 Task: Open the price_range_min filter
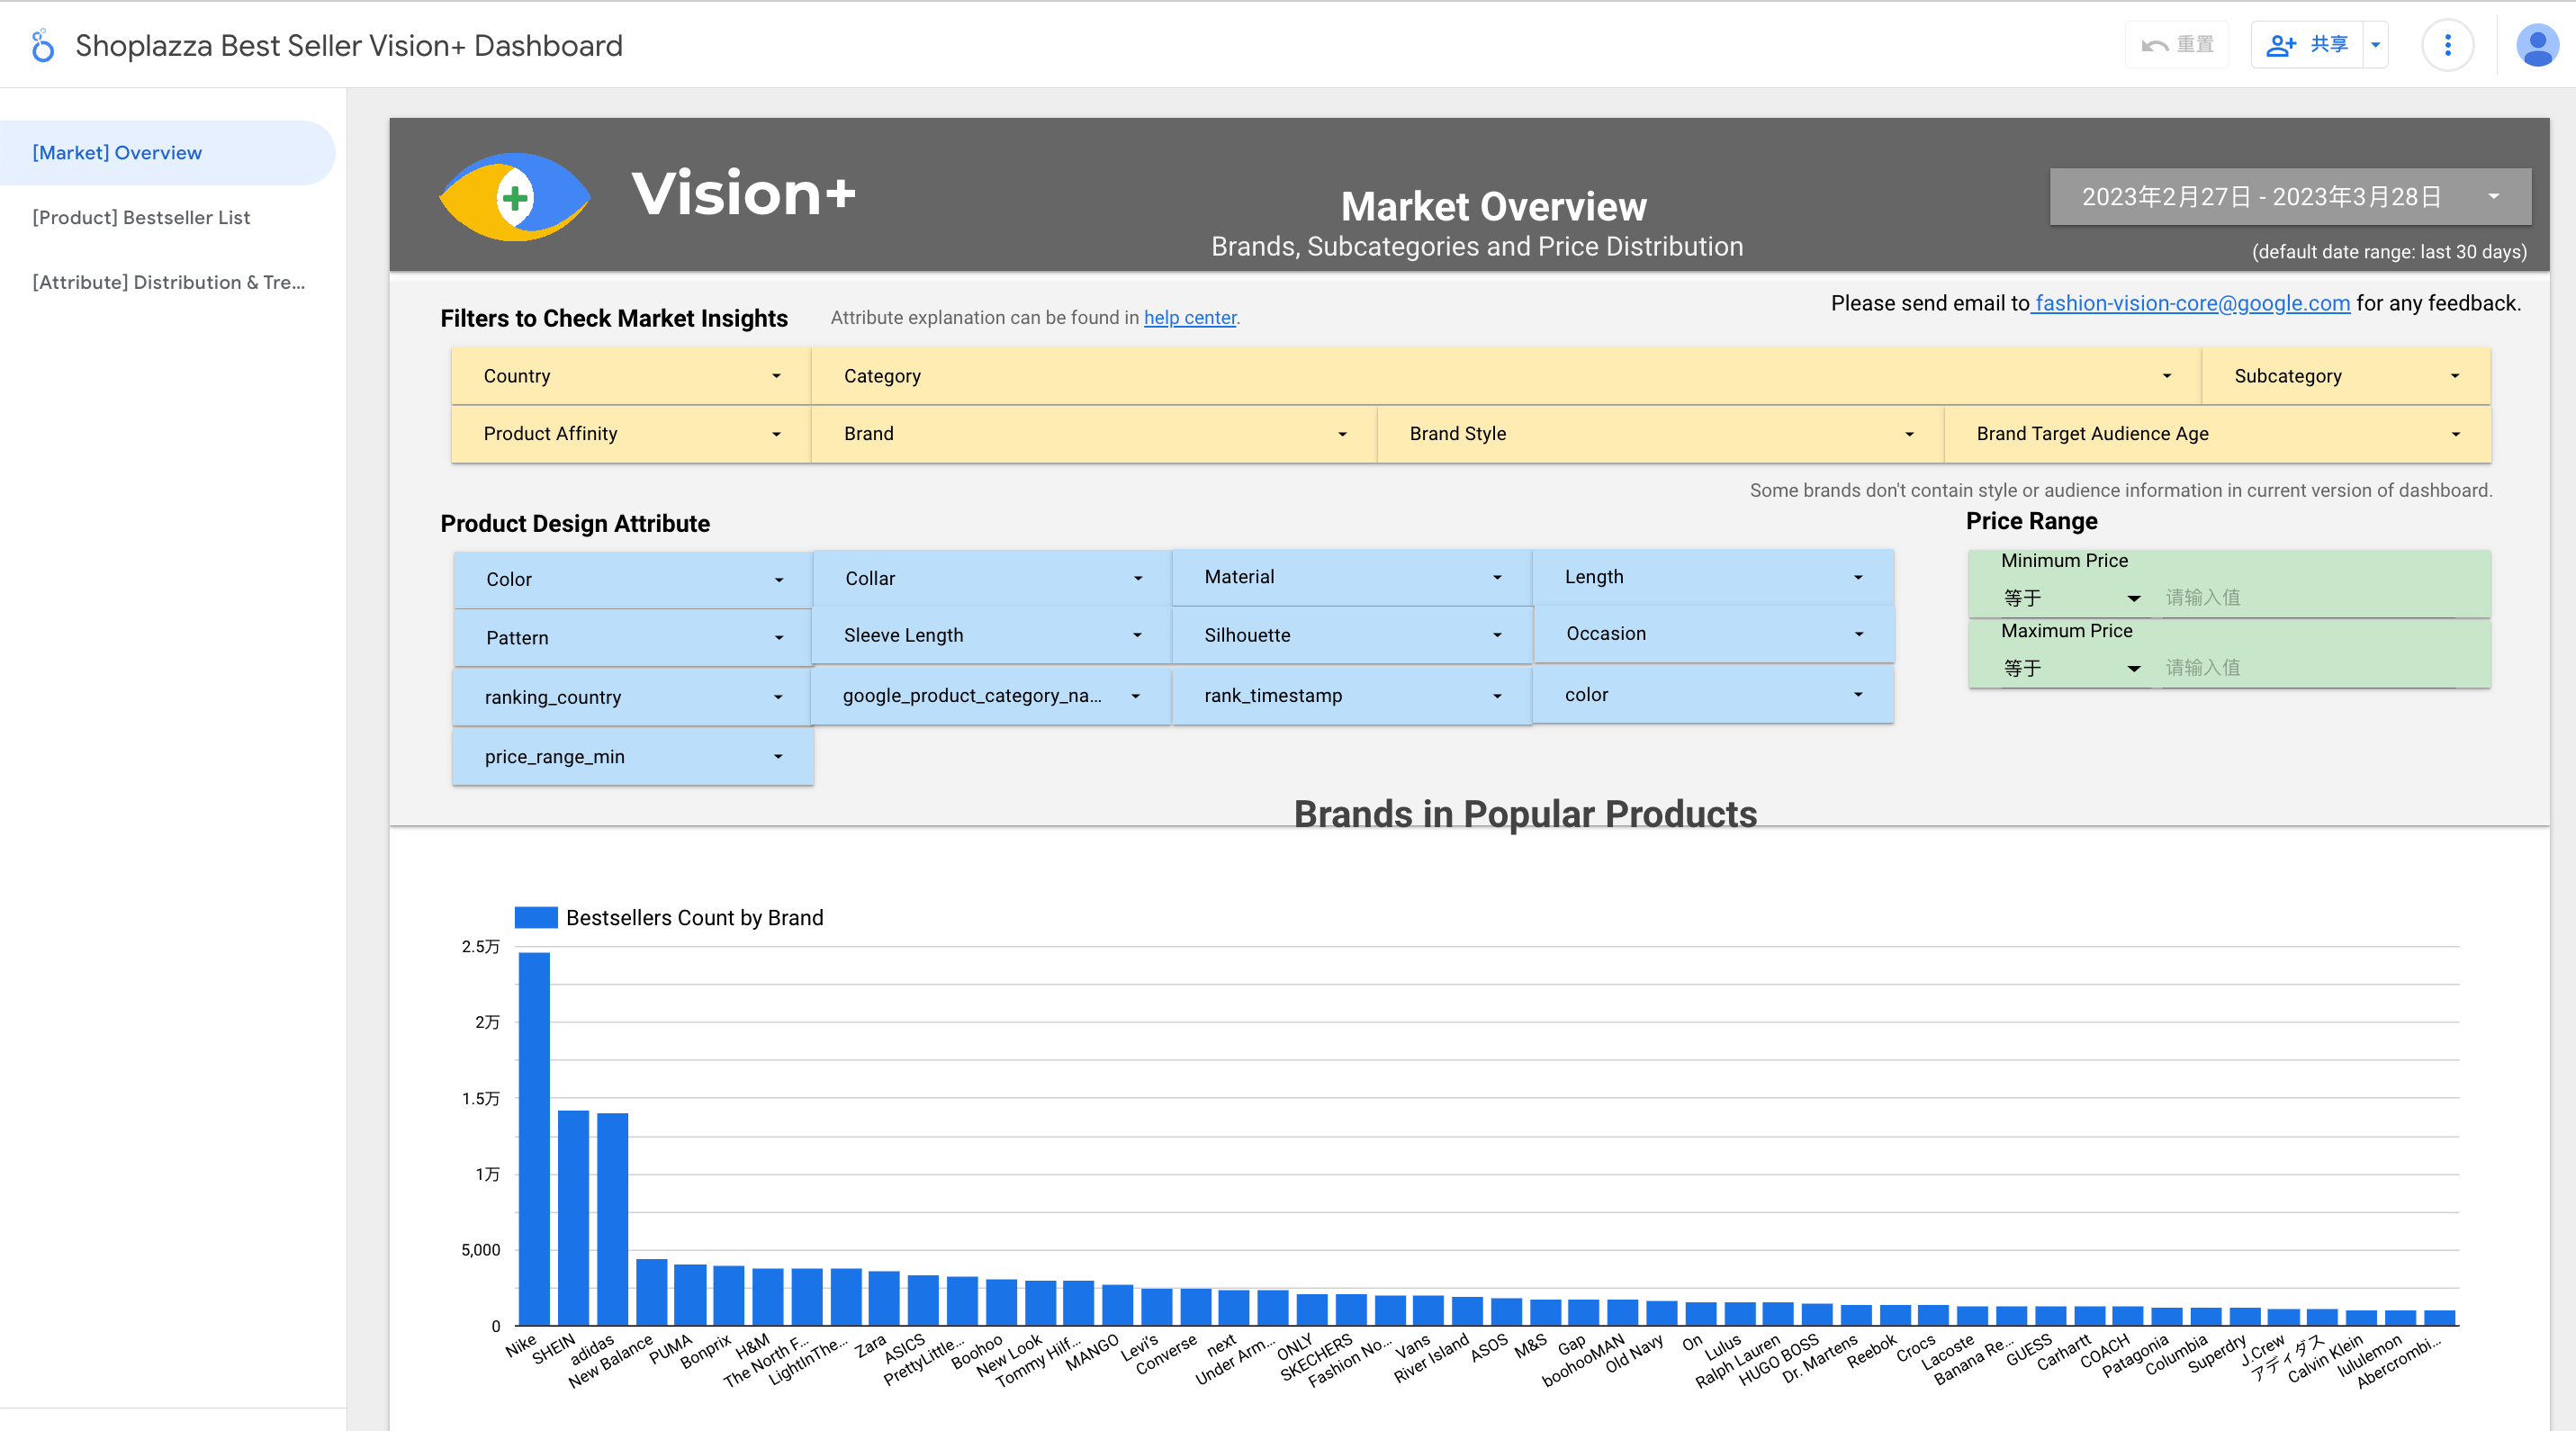(x=633, y=757)
